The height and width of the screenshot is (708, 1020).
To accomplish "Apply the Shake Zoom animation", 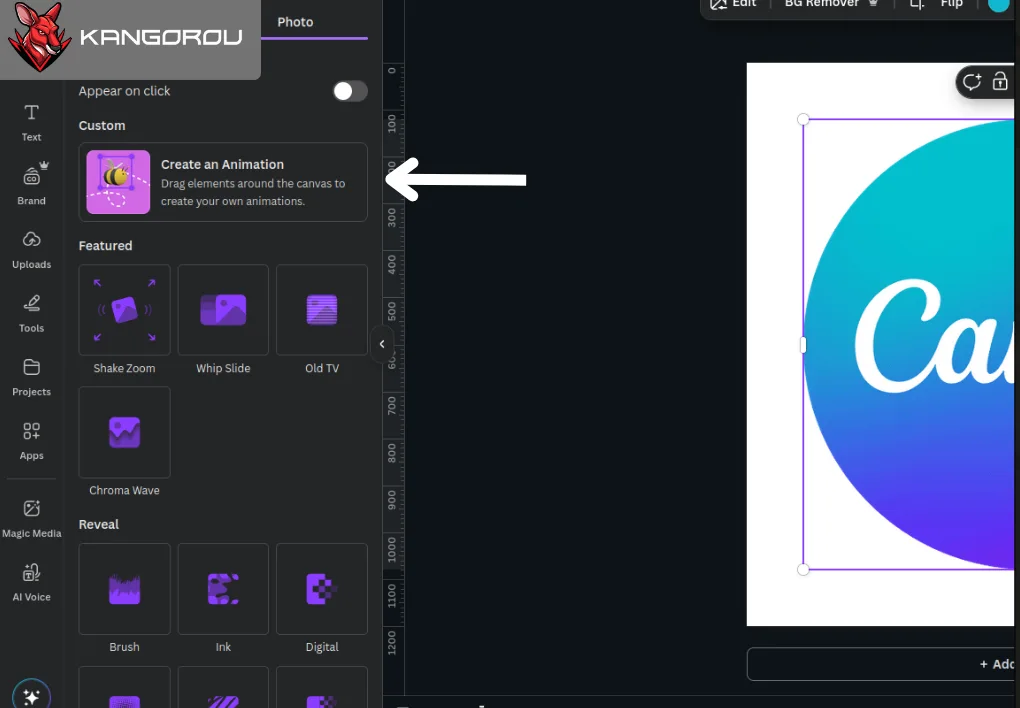I will pyautogui.click(x=124, y=310).
